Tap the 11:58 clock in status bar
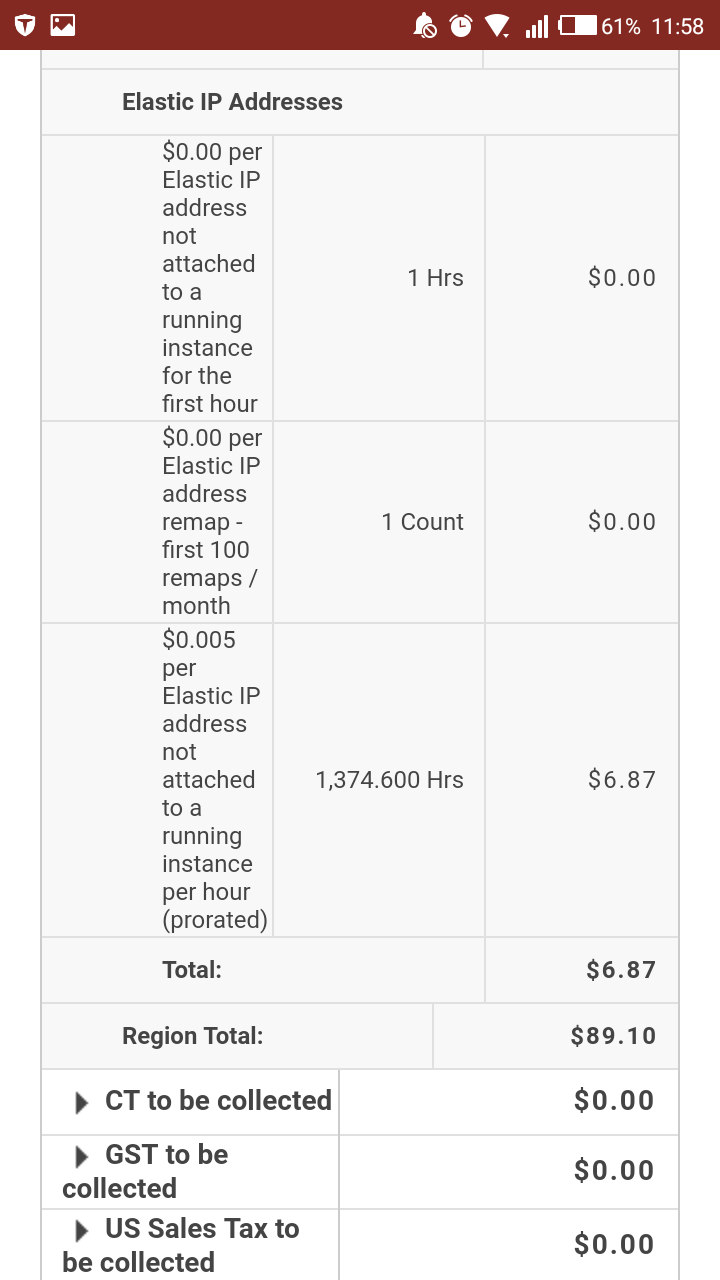 677,26
